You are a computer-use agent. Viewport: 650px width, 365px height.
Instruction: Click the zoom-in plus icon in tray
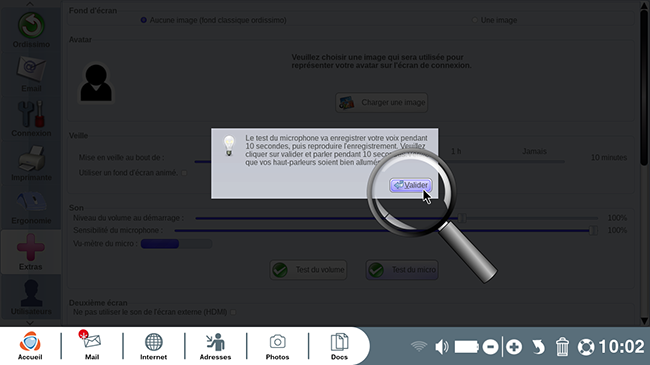pos(514,347)
